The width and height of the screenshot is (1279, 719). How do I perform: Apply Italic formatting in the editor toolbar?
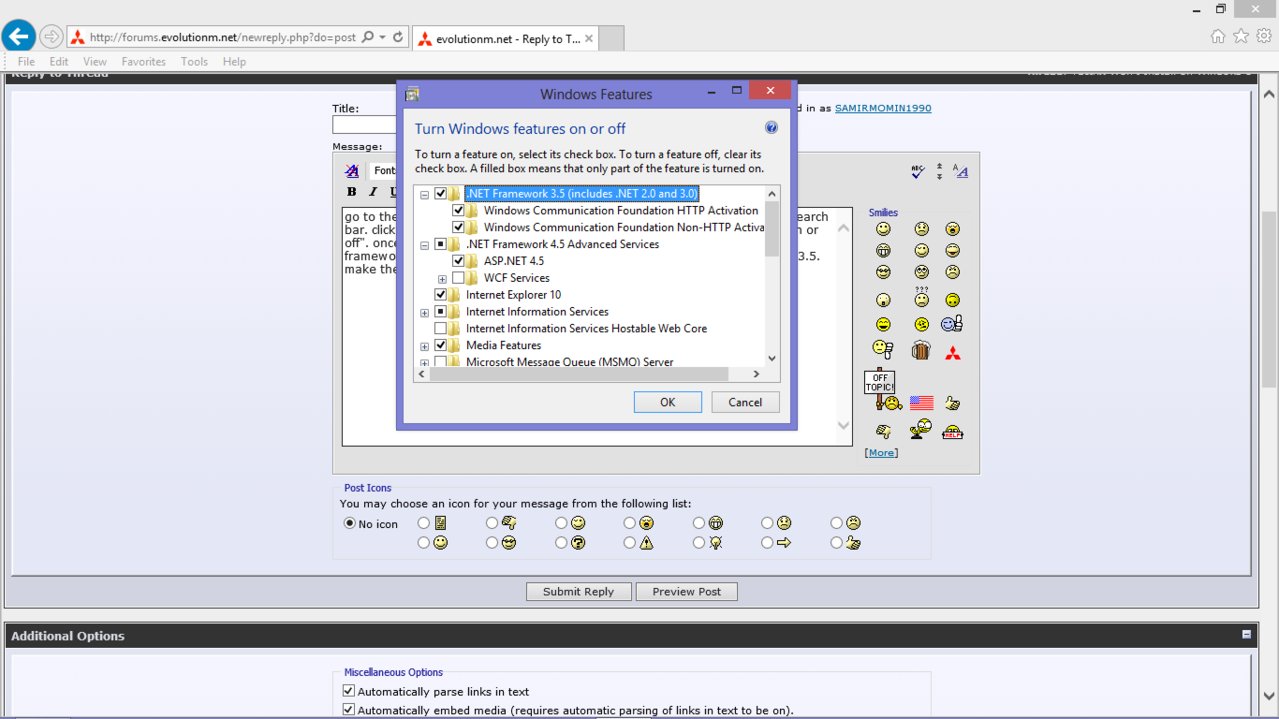tap(372, 192)
